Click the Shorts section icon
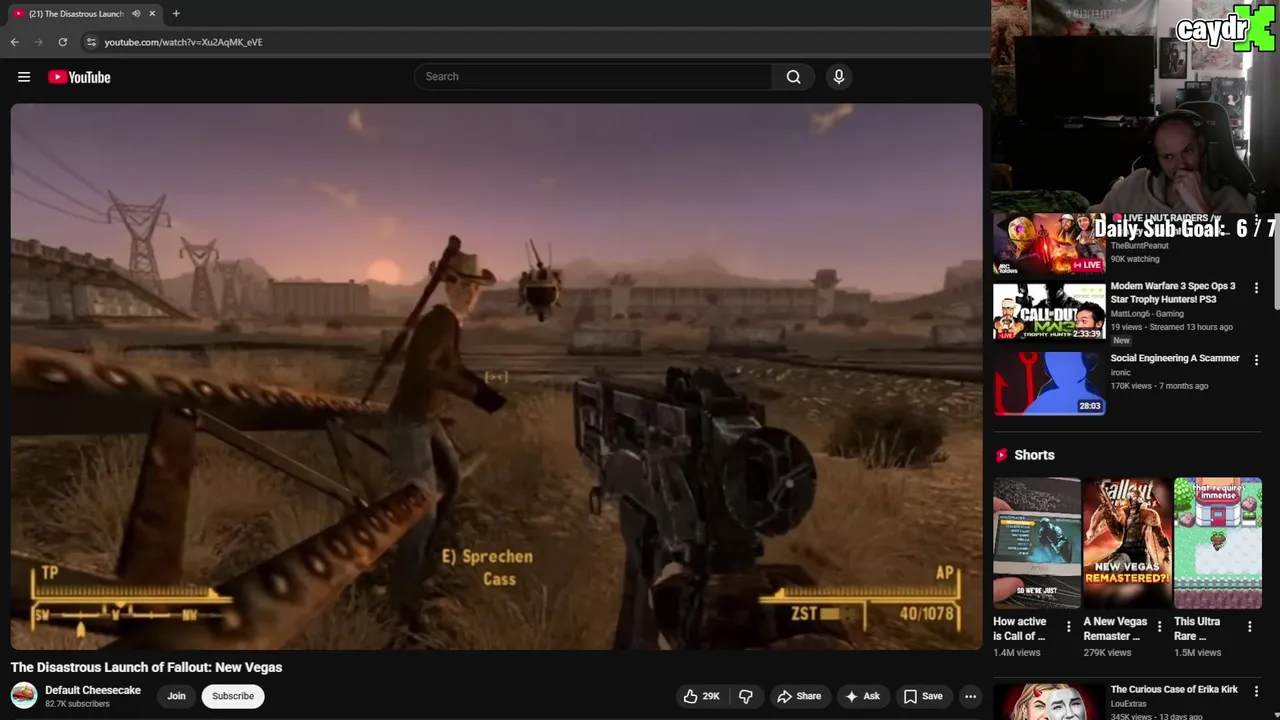The width and height of the screenshot is (1280, 720). [x=1001, y=455]
